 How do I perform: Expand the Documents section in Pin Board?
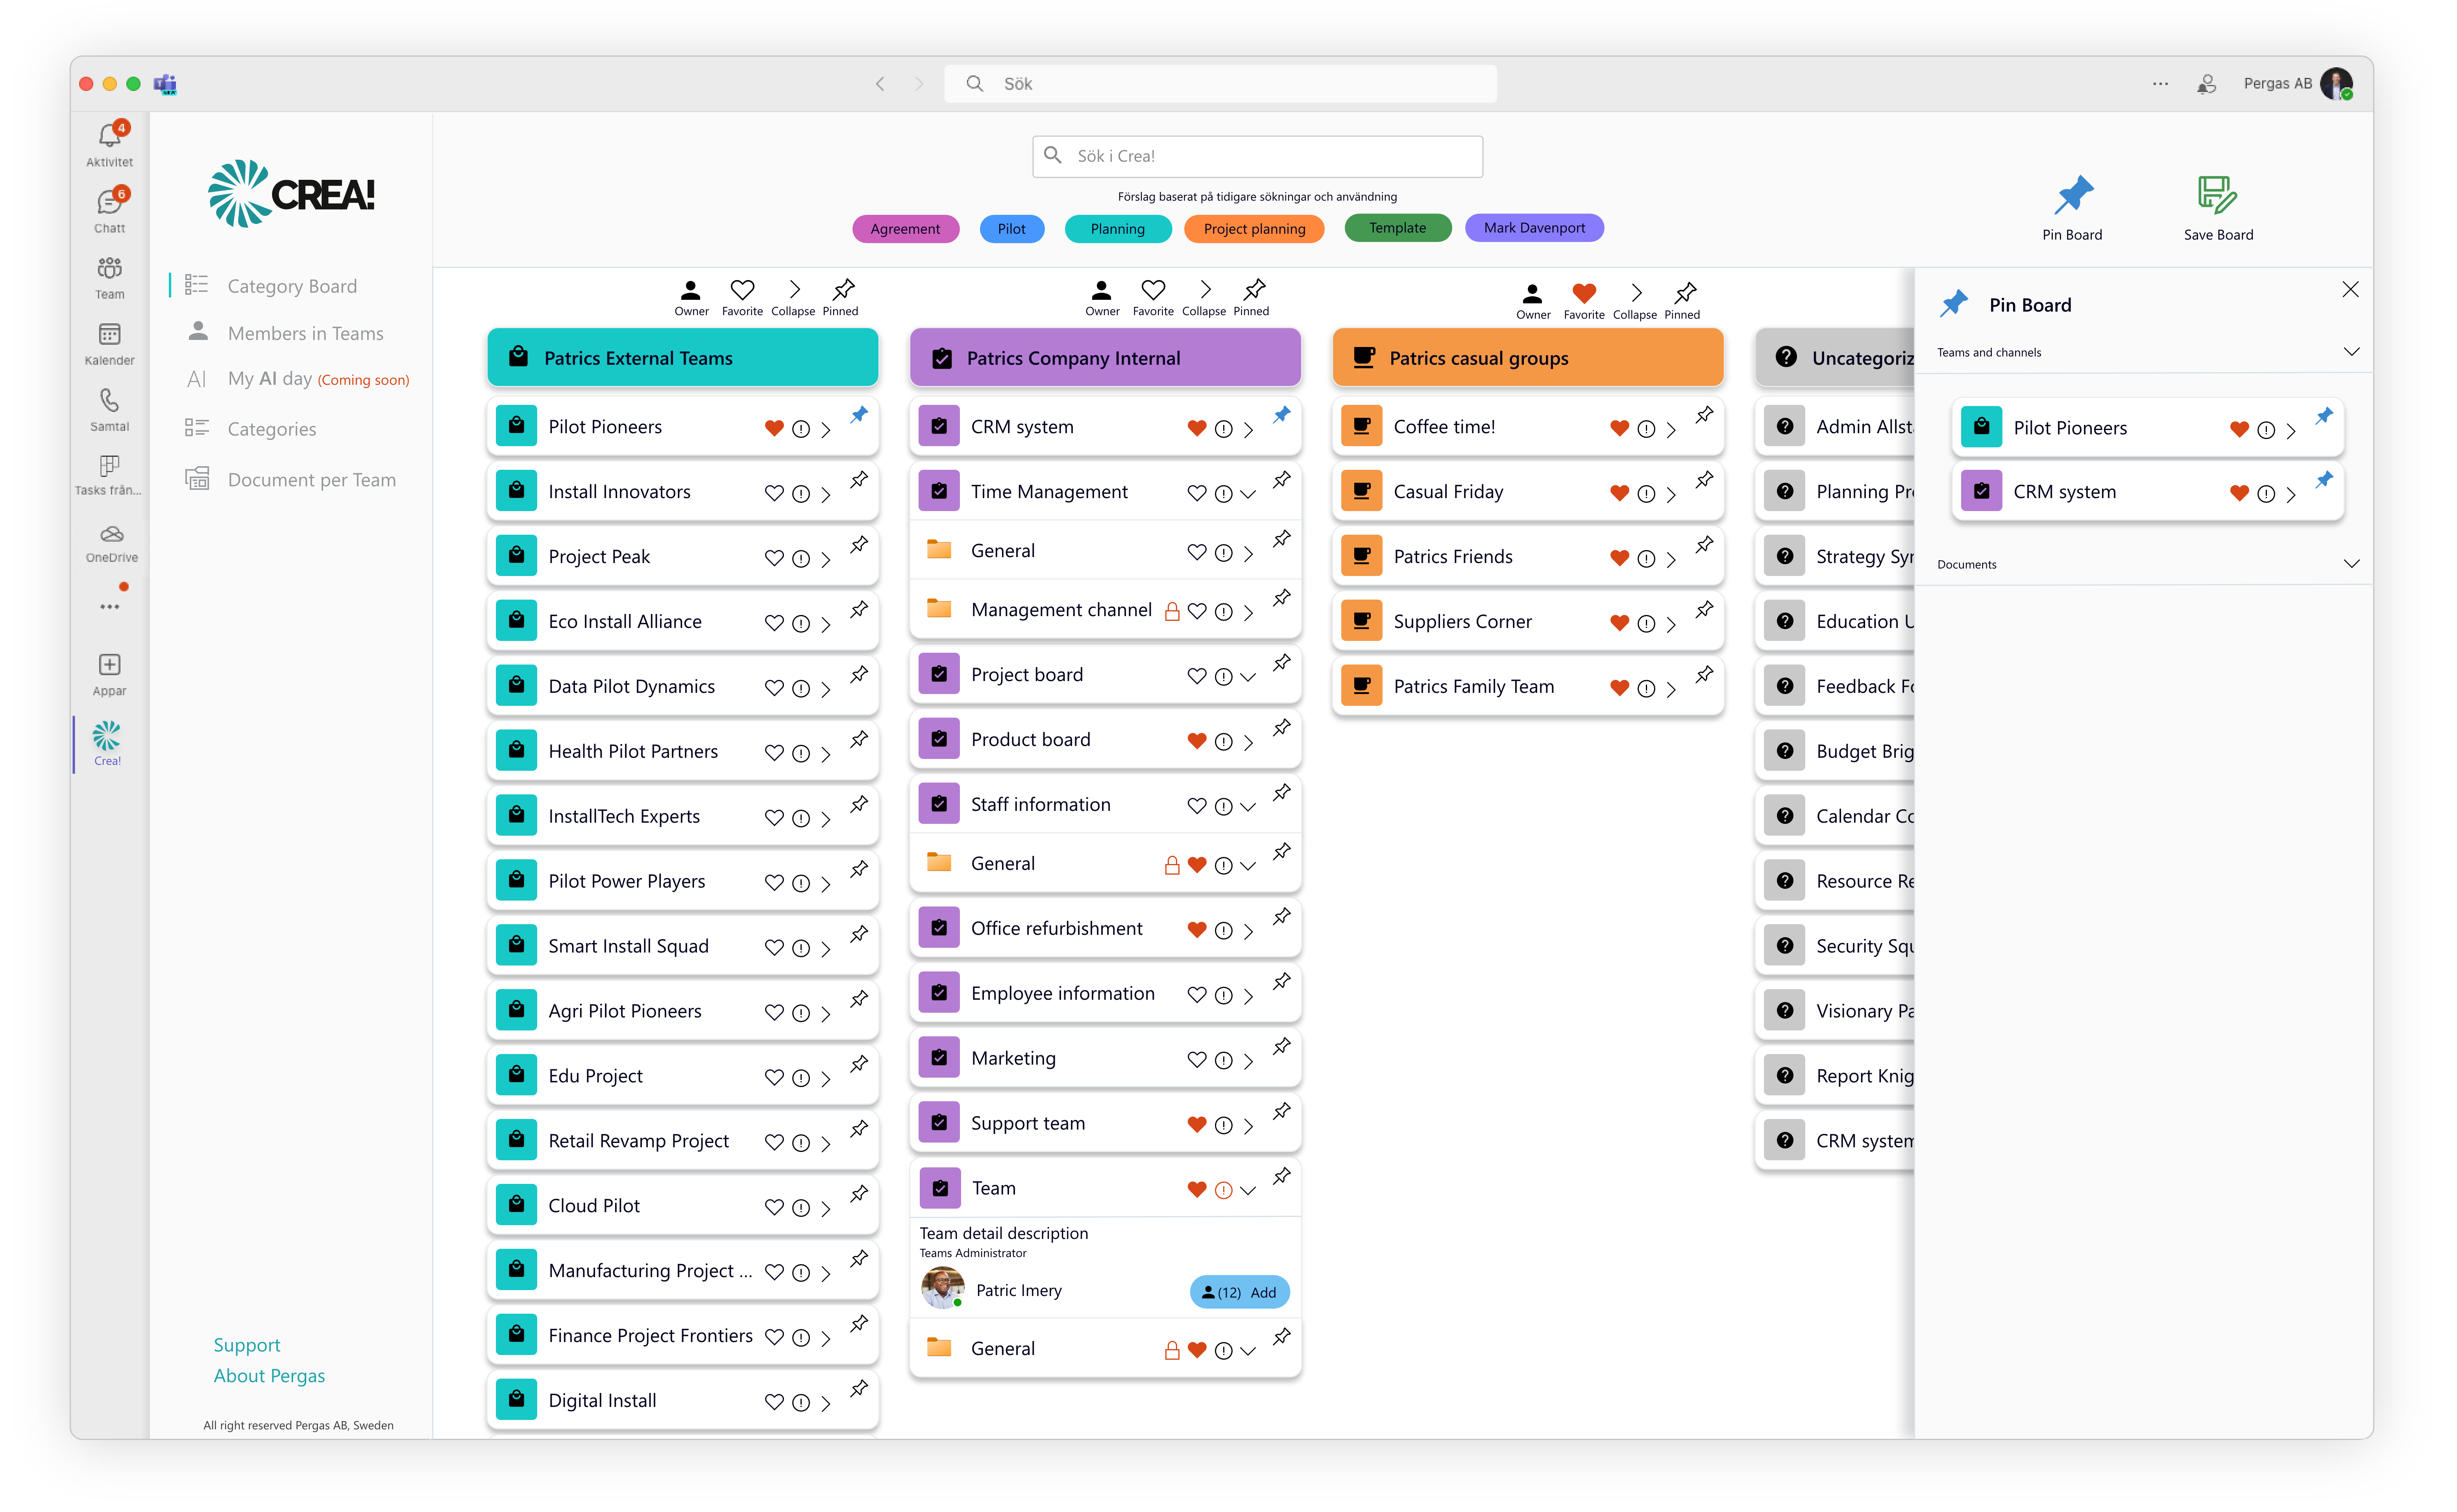pyautogui.click(x=2352, y=564)
